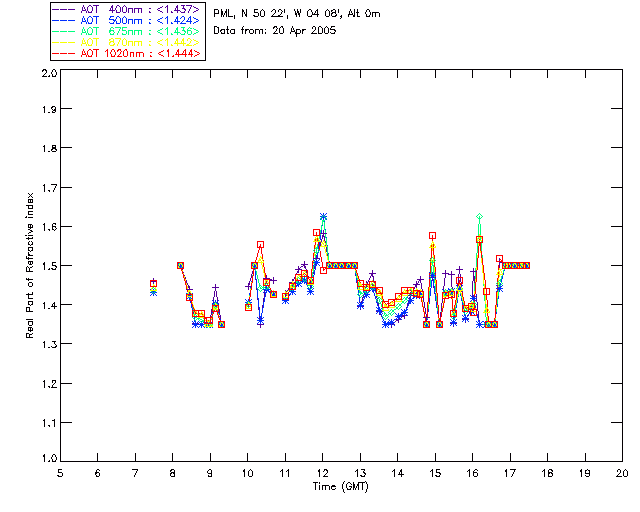This screenshot has width=640, height=512.
Task: Click the green diamond peak marker after 16 GMT
Action: click(480, 216)
